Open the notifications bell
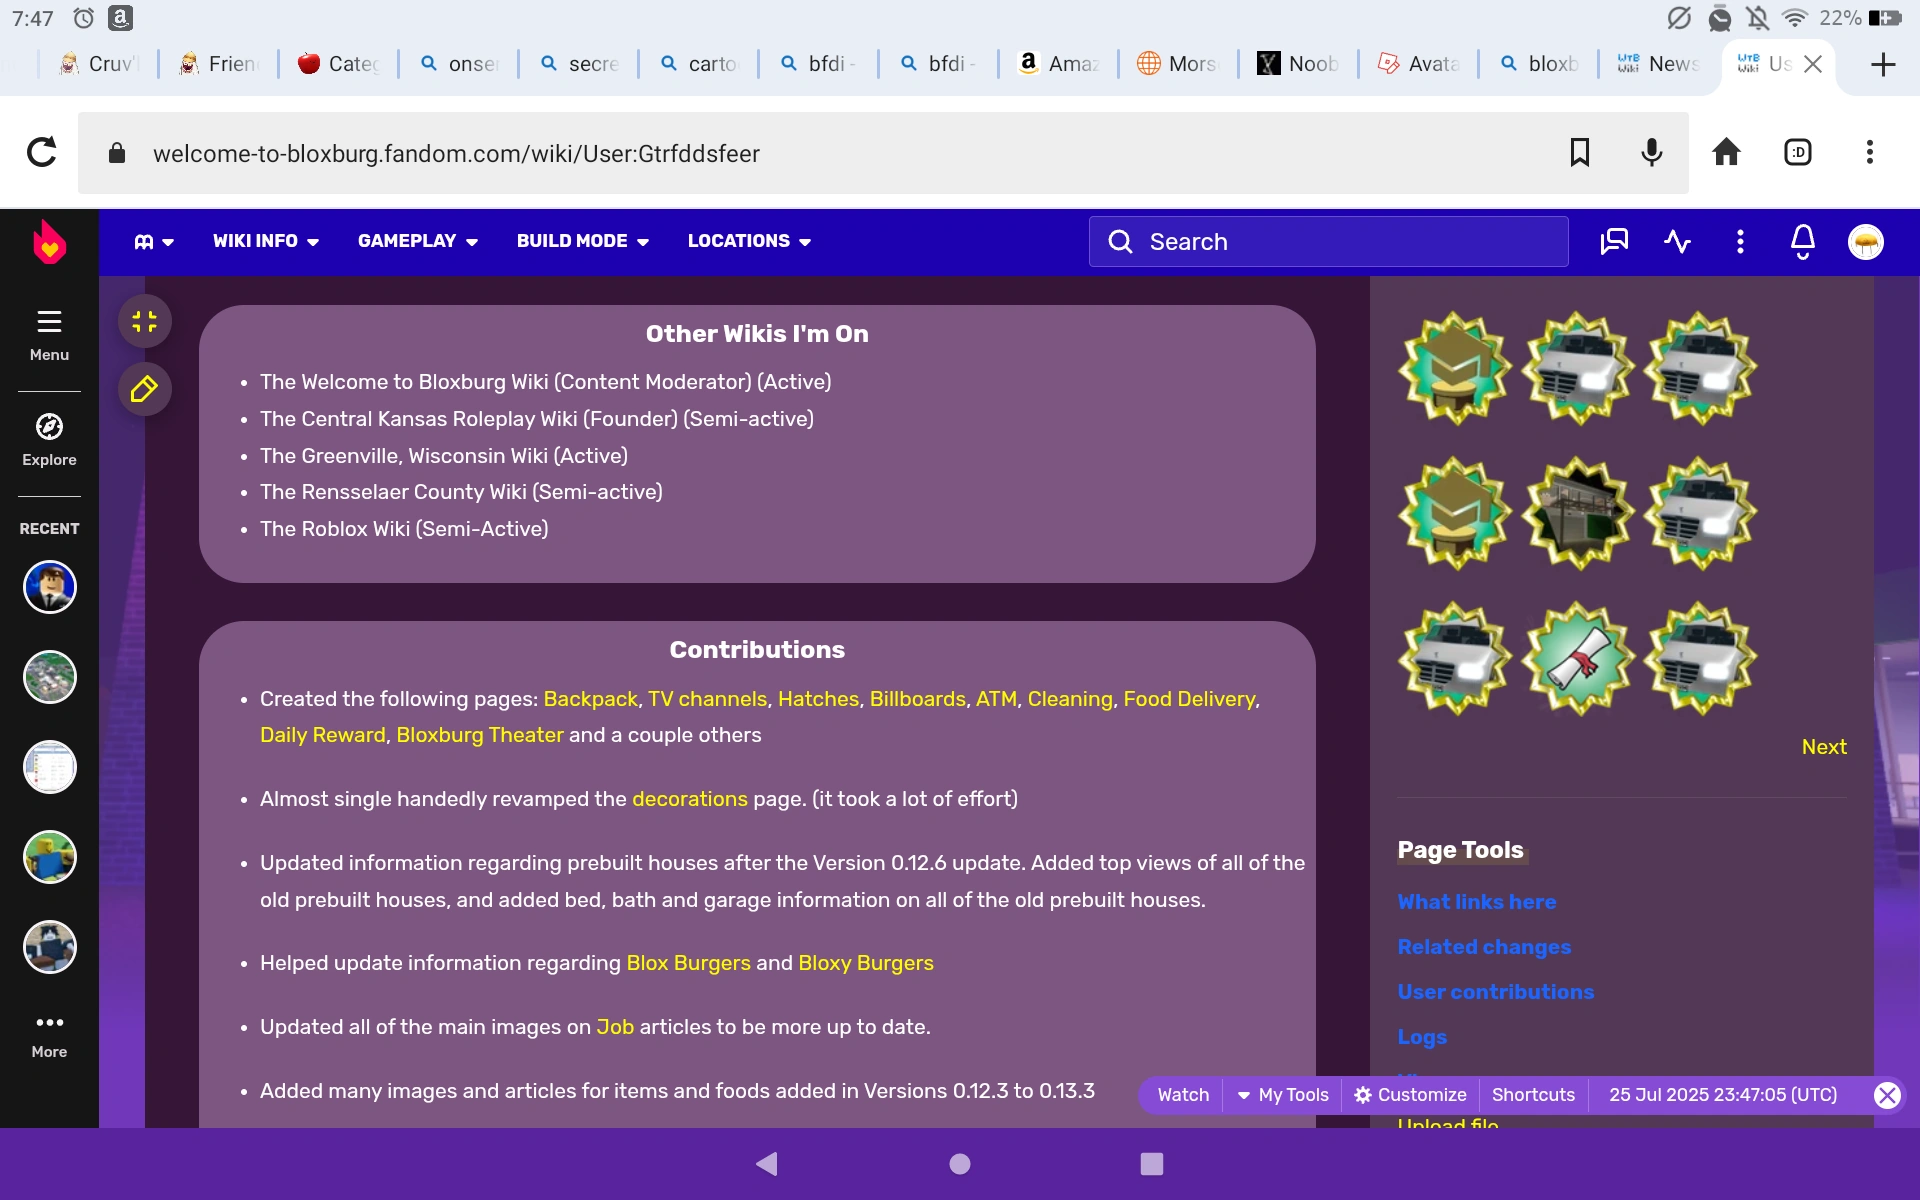 pos(1802,241)
